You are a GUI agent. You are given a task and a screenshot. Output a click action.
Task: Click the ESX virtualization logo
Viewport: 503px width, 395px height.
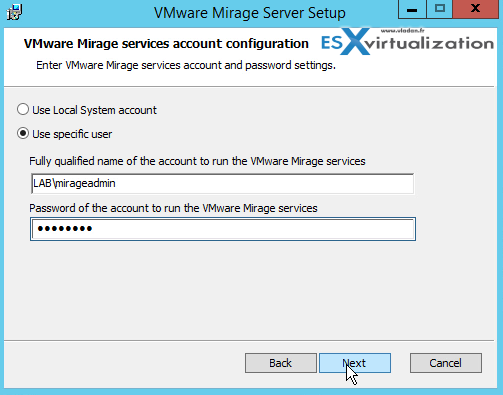407,43
